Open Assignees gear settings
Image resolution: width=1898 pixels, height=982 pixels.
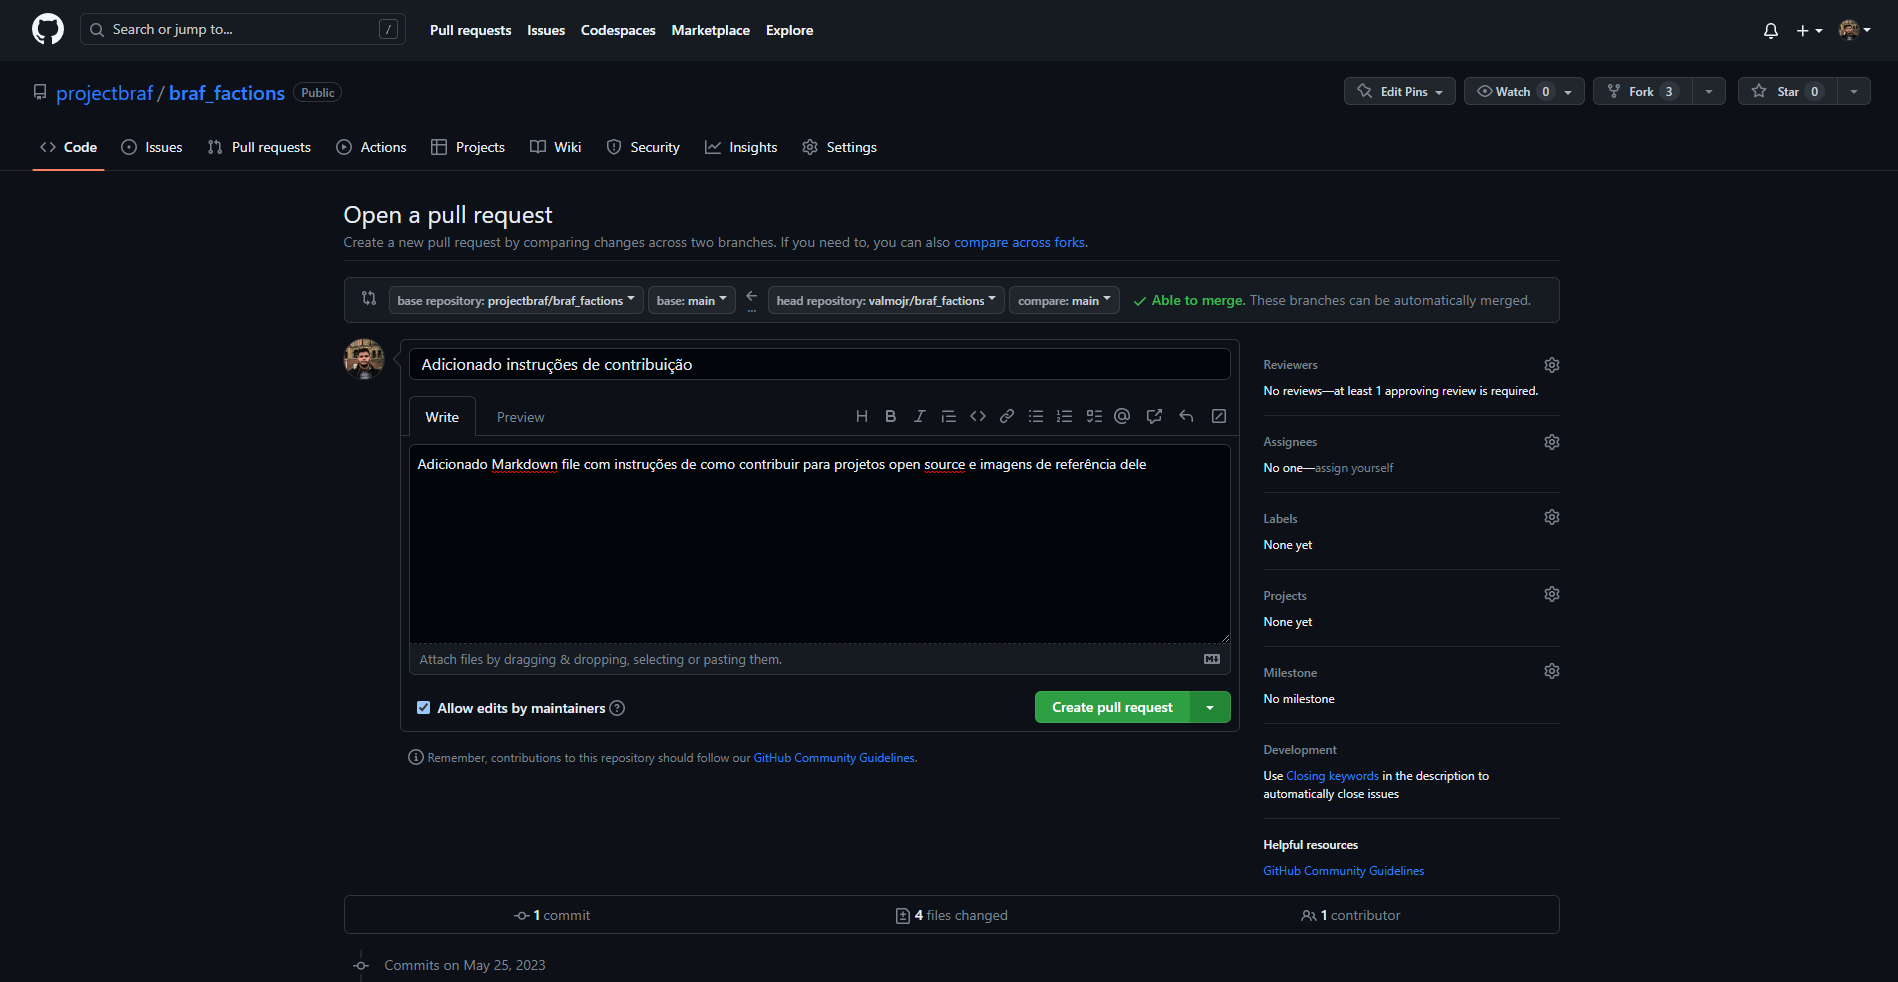(1552, 442)
